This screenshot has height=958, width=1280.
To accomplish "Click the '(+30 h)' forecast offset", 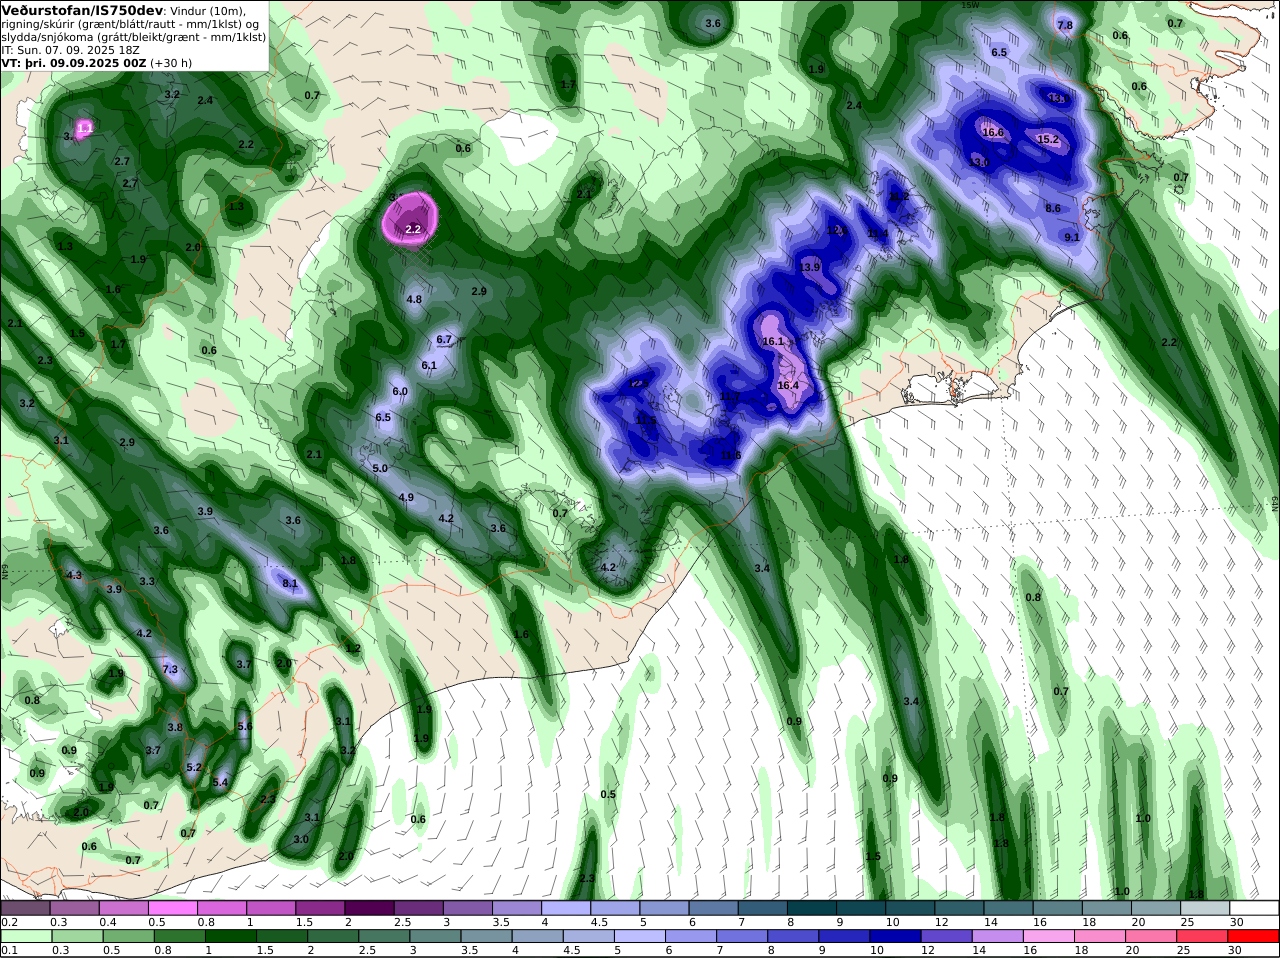I will (171, 62).
